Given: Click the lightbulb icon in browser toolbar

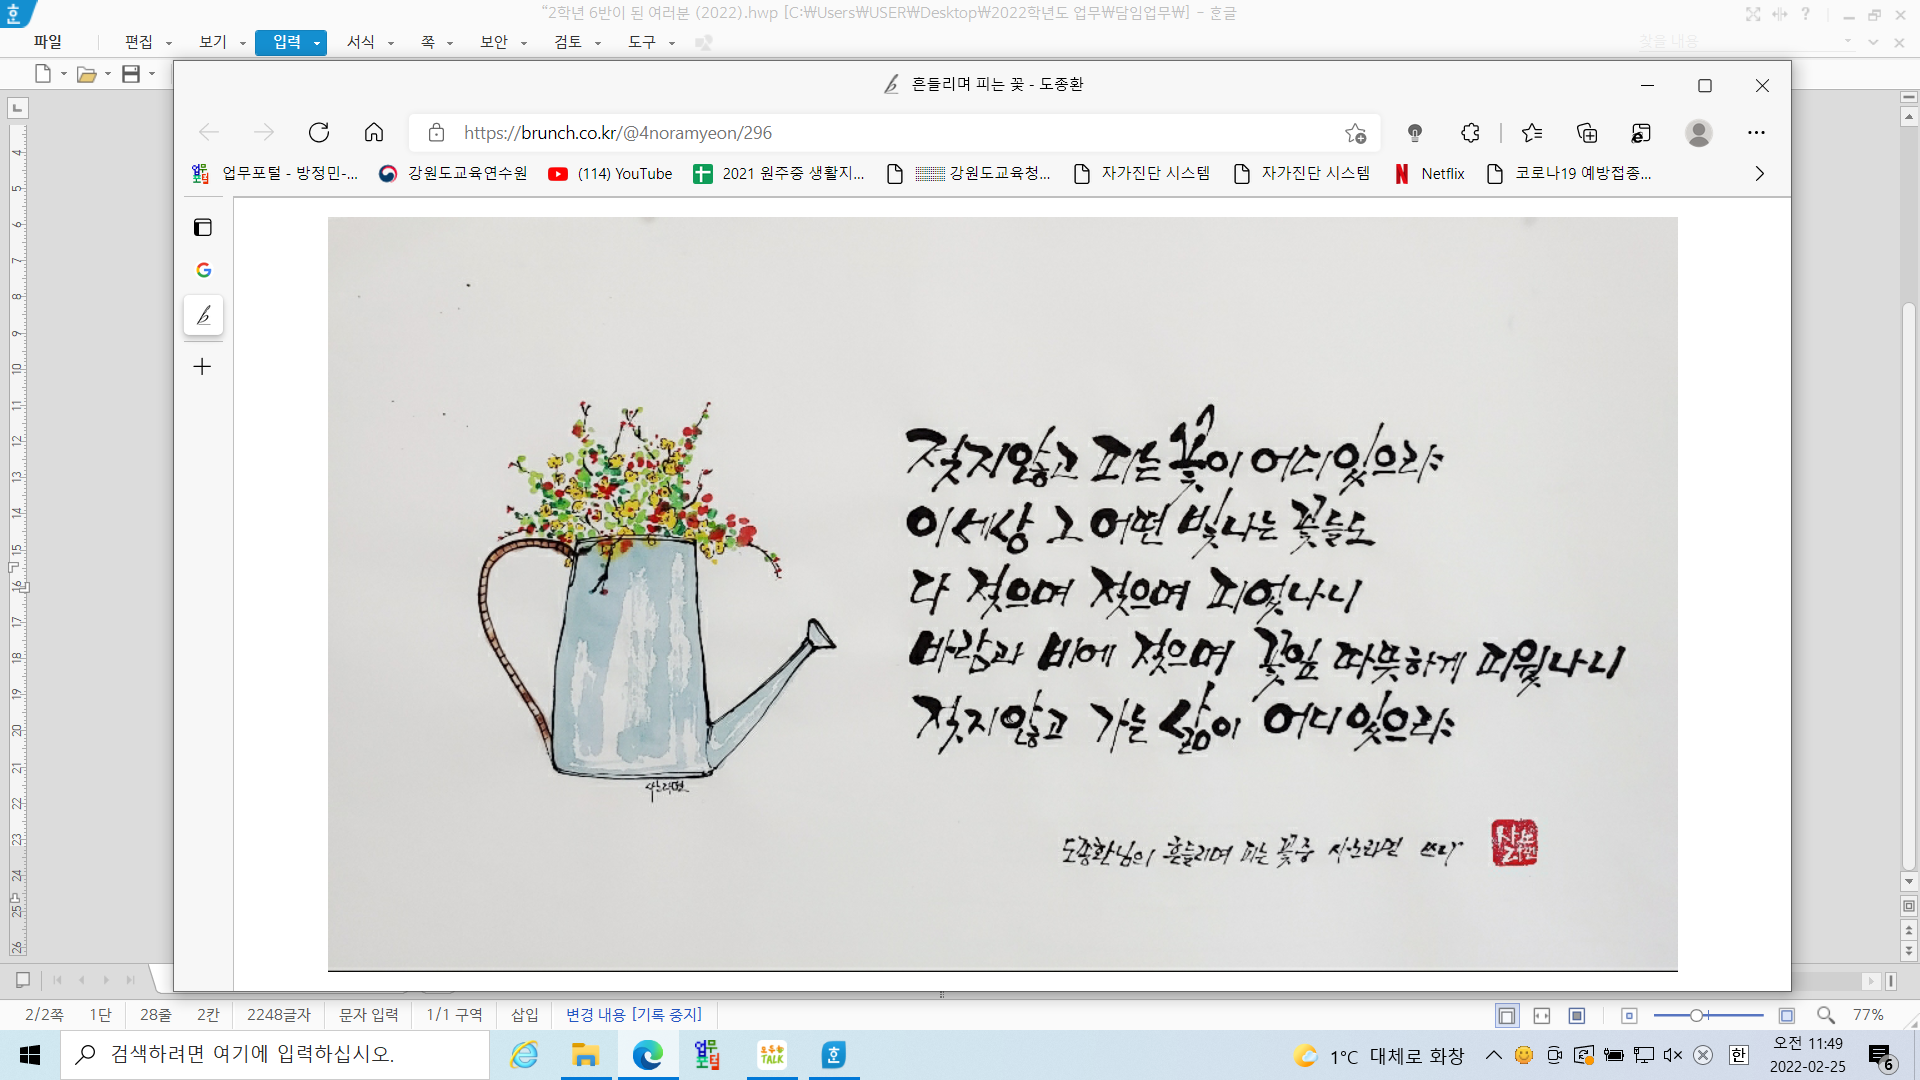Looking at the screenshot, I should (1415, 132).
